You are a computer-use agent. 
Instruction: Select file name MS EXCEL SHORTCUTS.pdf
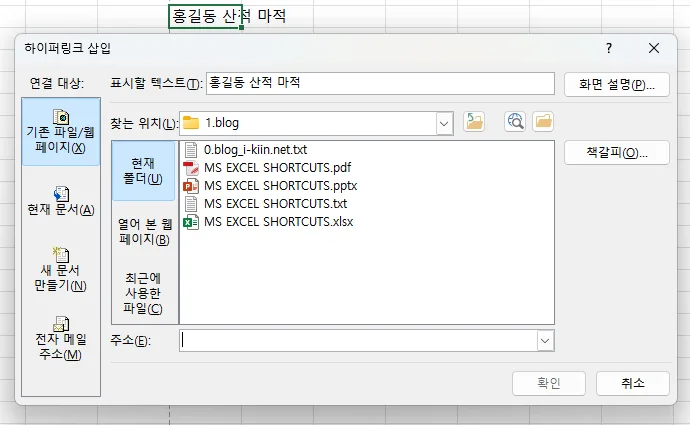(x=278, y=168)
